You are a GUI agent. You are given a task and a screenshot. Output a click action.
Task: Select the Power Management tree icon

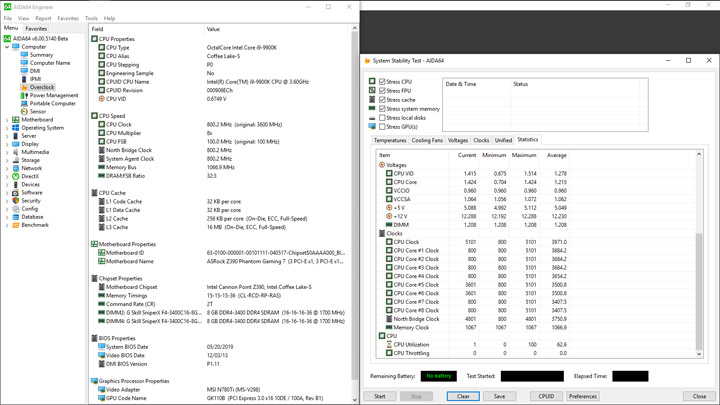coord(25,95)
